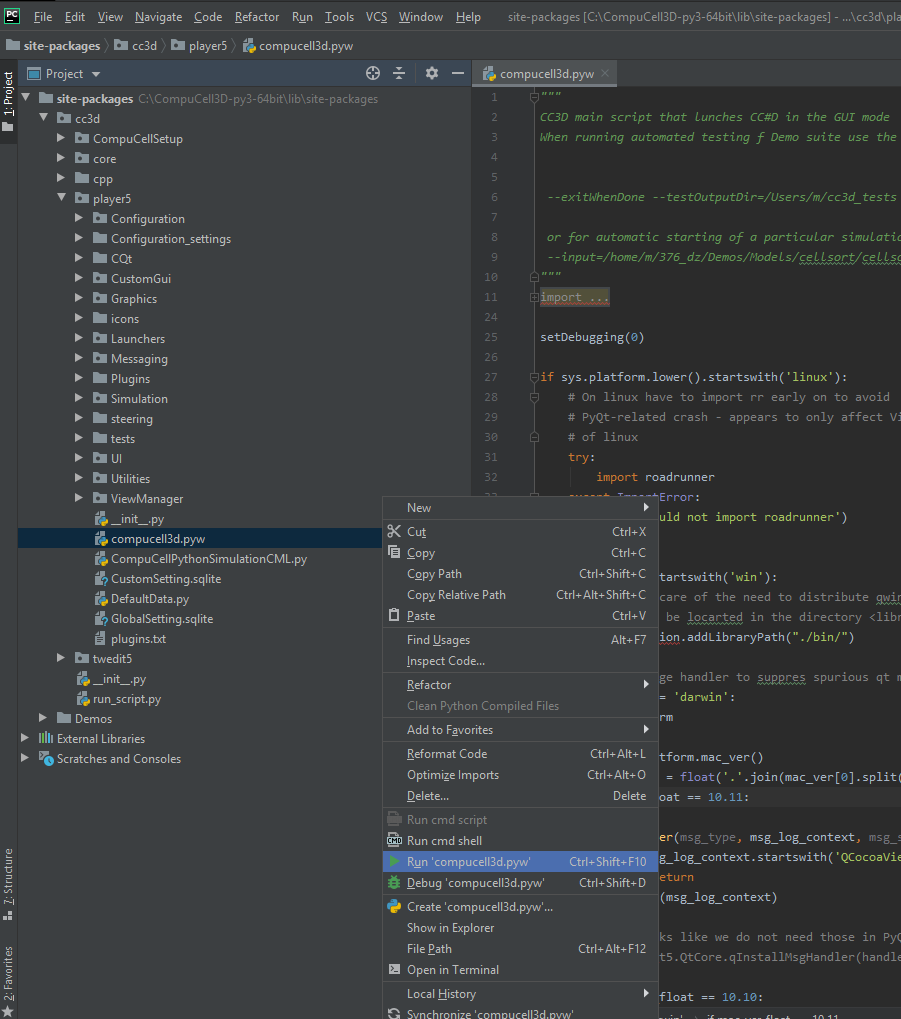
Task: Open the VCS menu
Action: (376, 17)
